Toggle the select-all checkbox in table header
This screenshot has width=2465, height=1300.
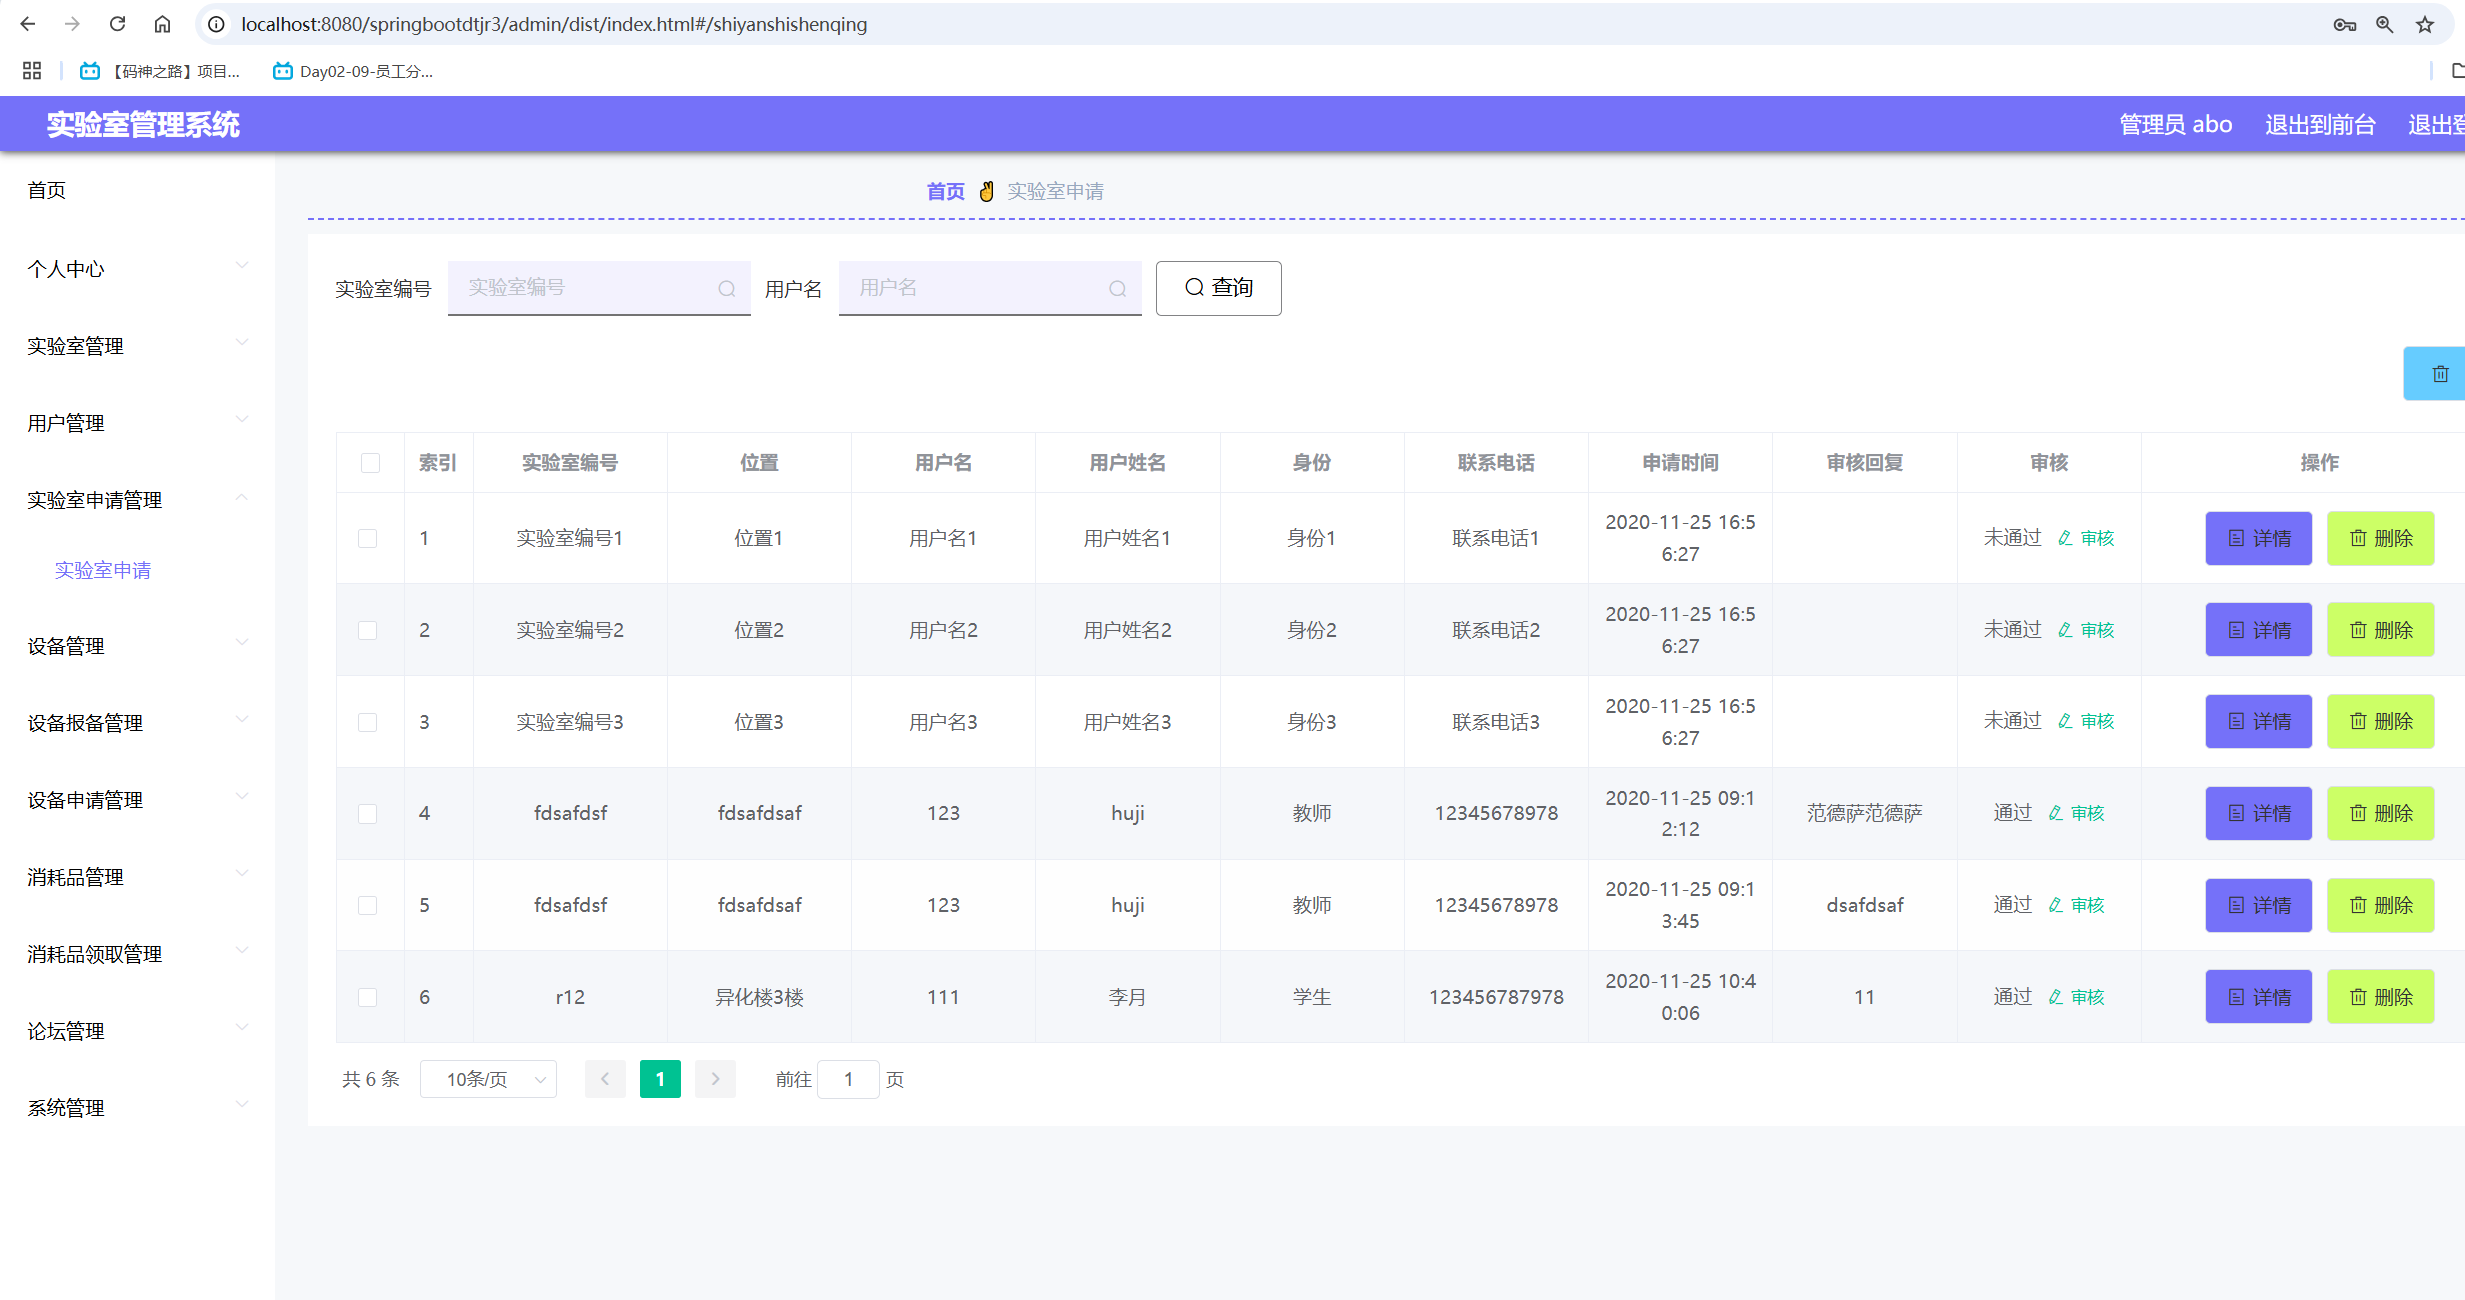pyautogui.click(x=370, y=463)
